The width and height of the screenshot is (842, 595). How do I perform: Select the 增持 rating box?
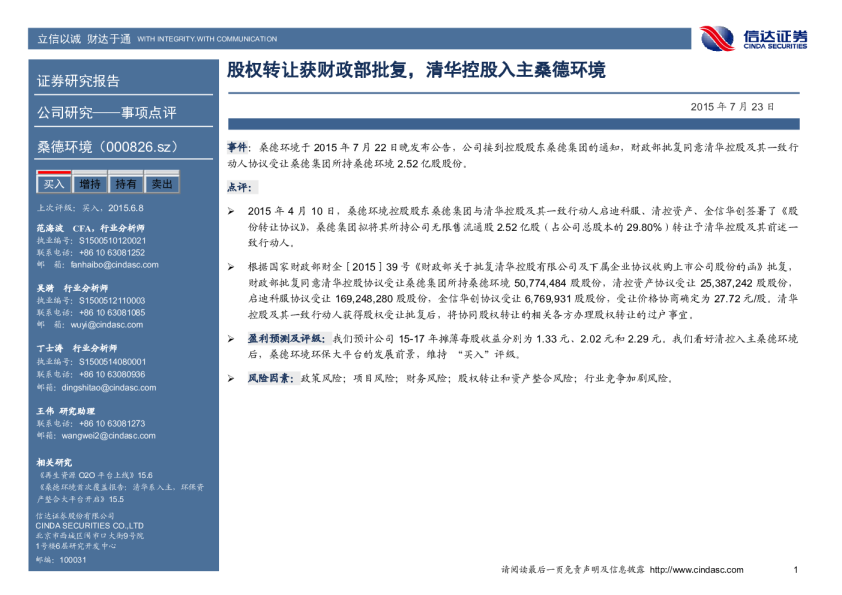pos(90,184)
